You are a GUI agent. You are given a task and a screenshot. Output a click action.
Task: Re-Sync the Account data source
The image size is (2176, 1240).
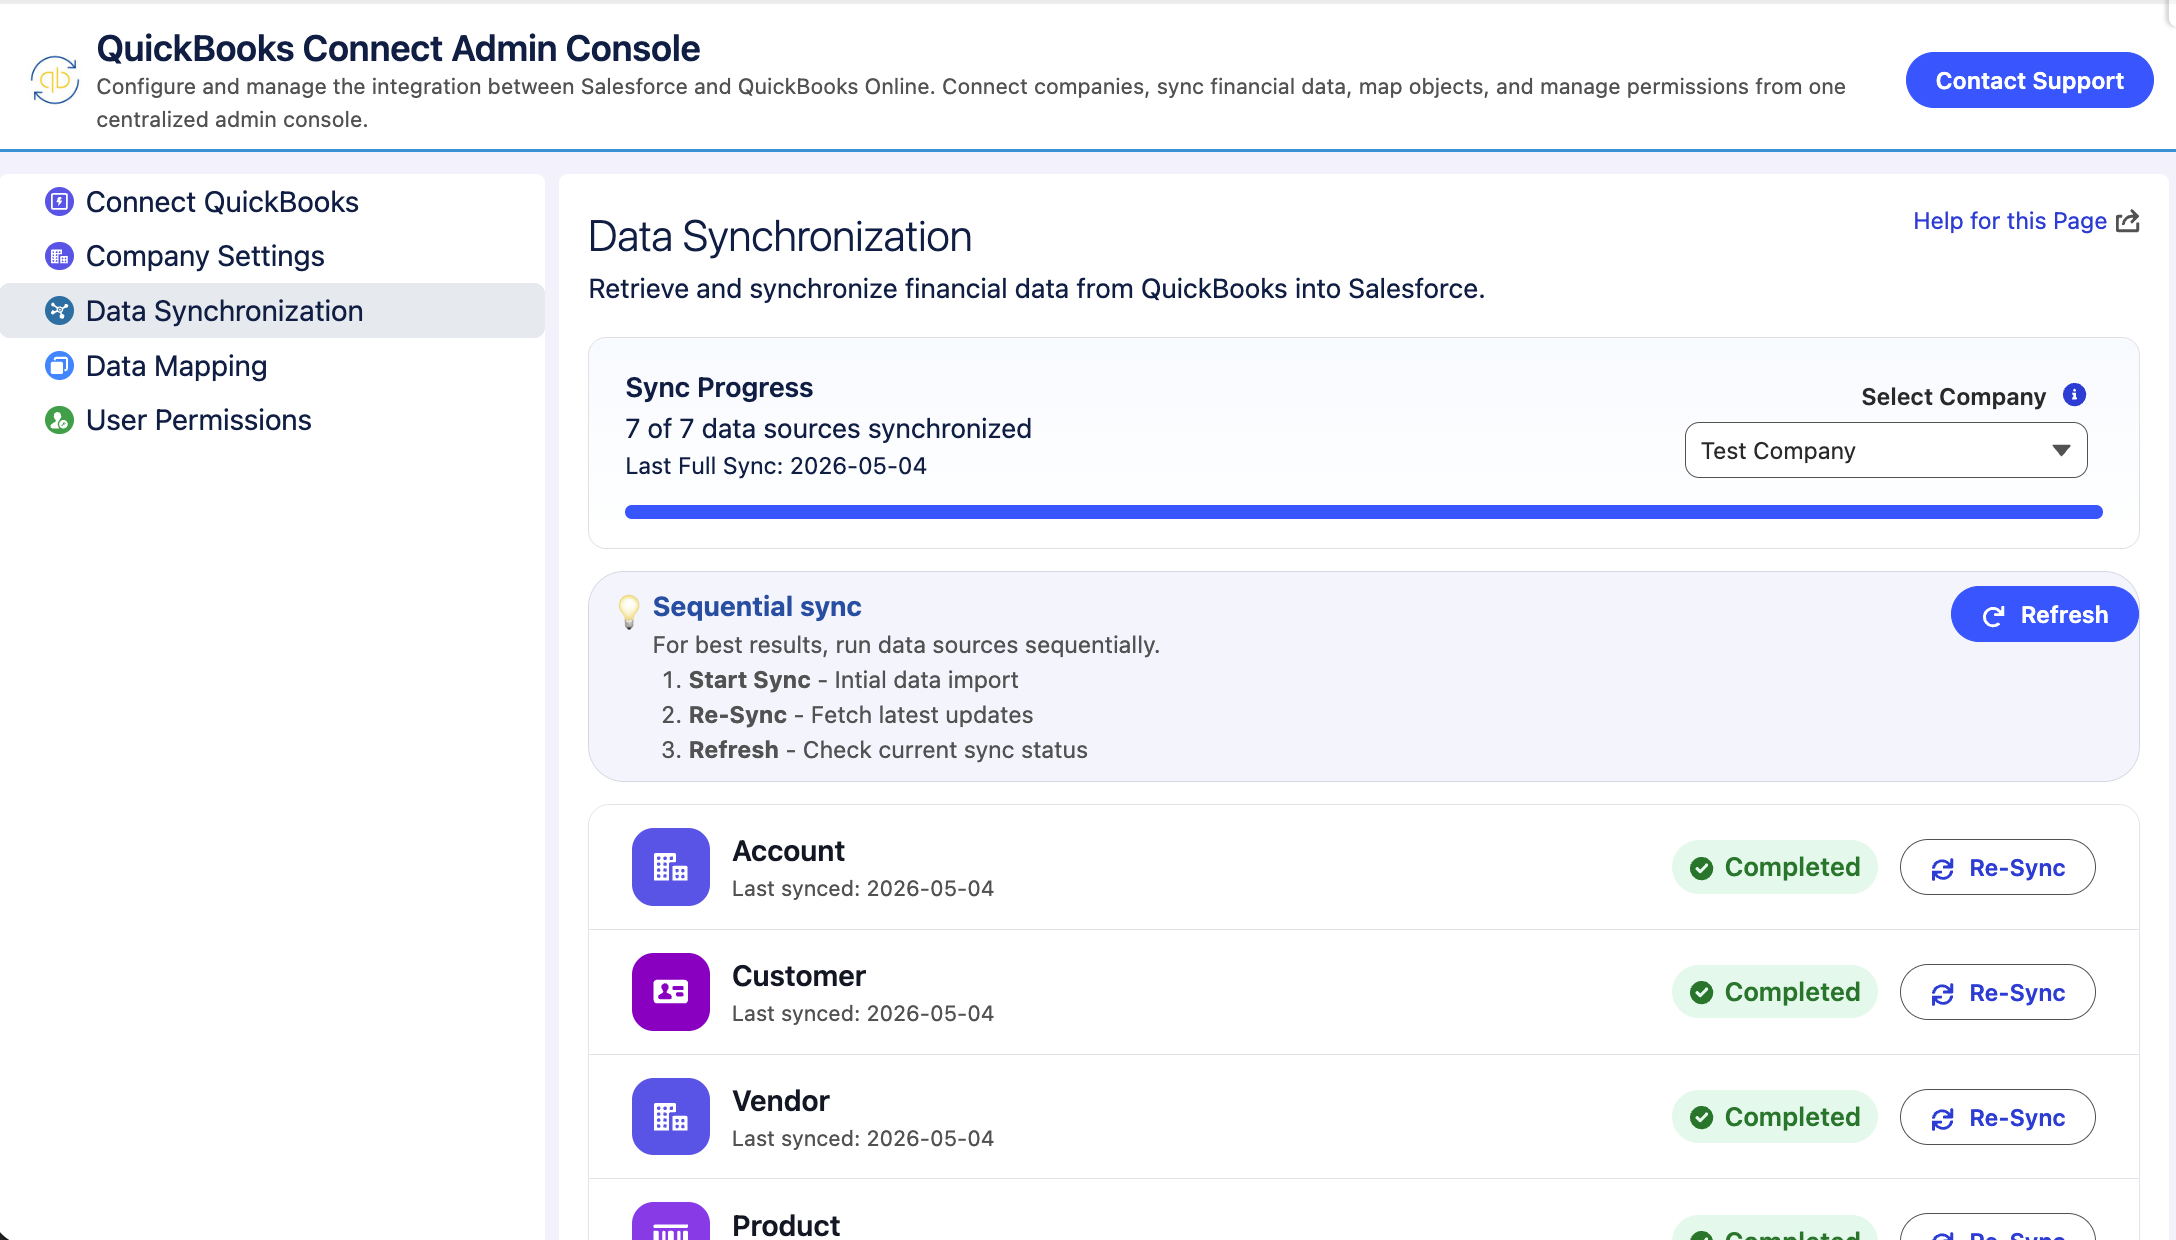1997,867
